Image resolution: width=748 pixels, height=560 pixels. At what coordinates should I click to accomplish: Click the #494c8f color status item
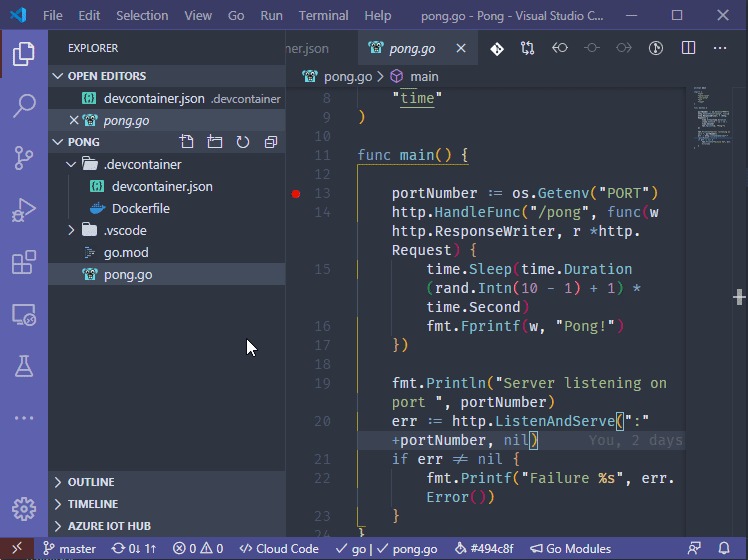click(484, 549)
